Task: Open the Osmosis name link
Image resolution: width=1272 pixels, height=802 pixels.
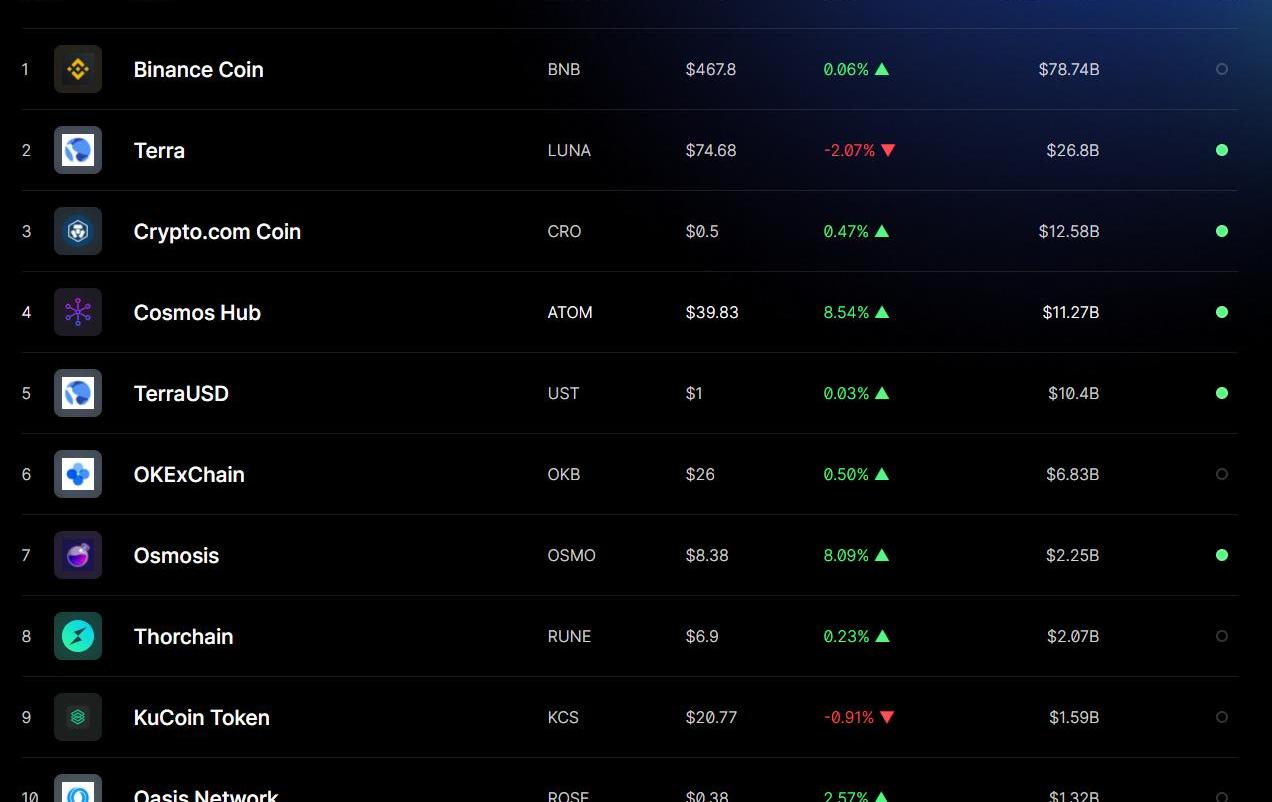Action: (176, 555)
